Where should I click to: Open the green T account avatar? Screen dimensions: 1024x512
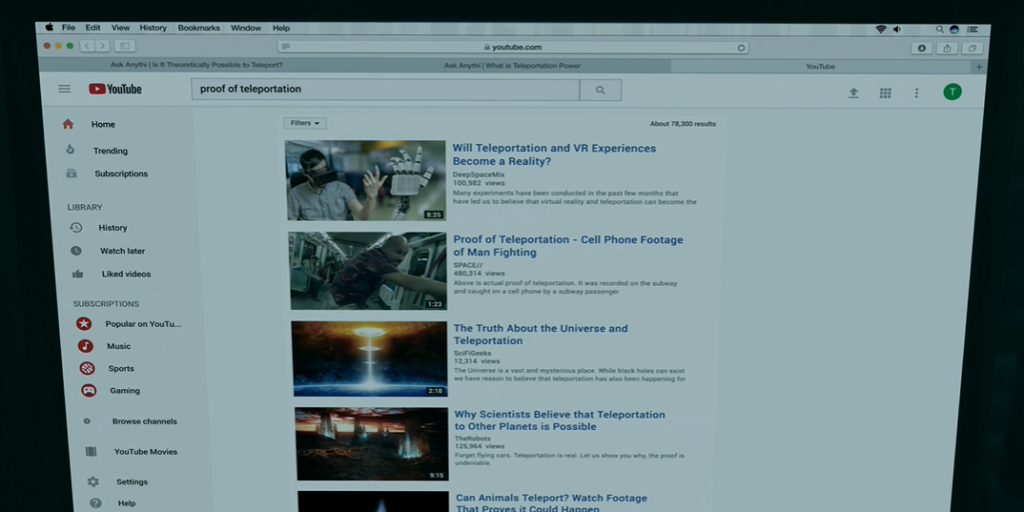tap(952, 92)
